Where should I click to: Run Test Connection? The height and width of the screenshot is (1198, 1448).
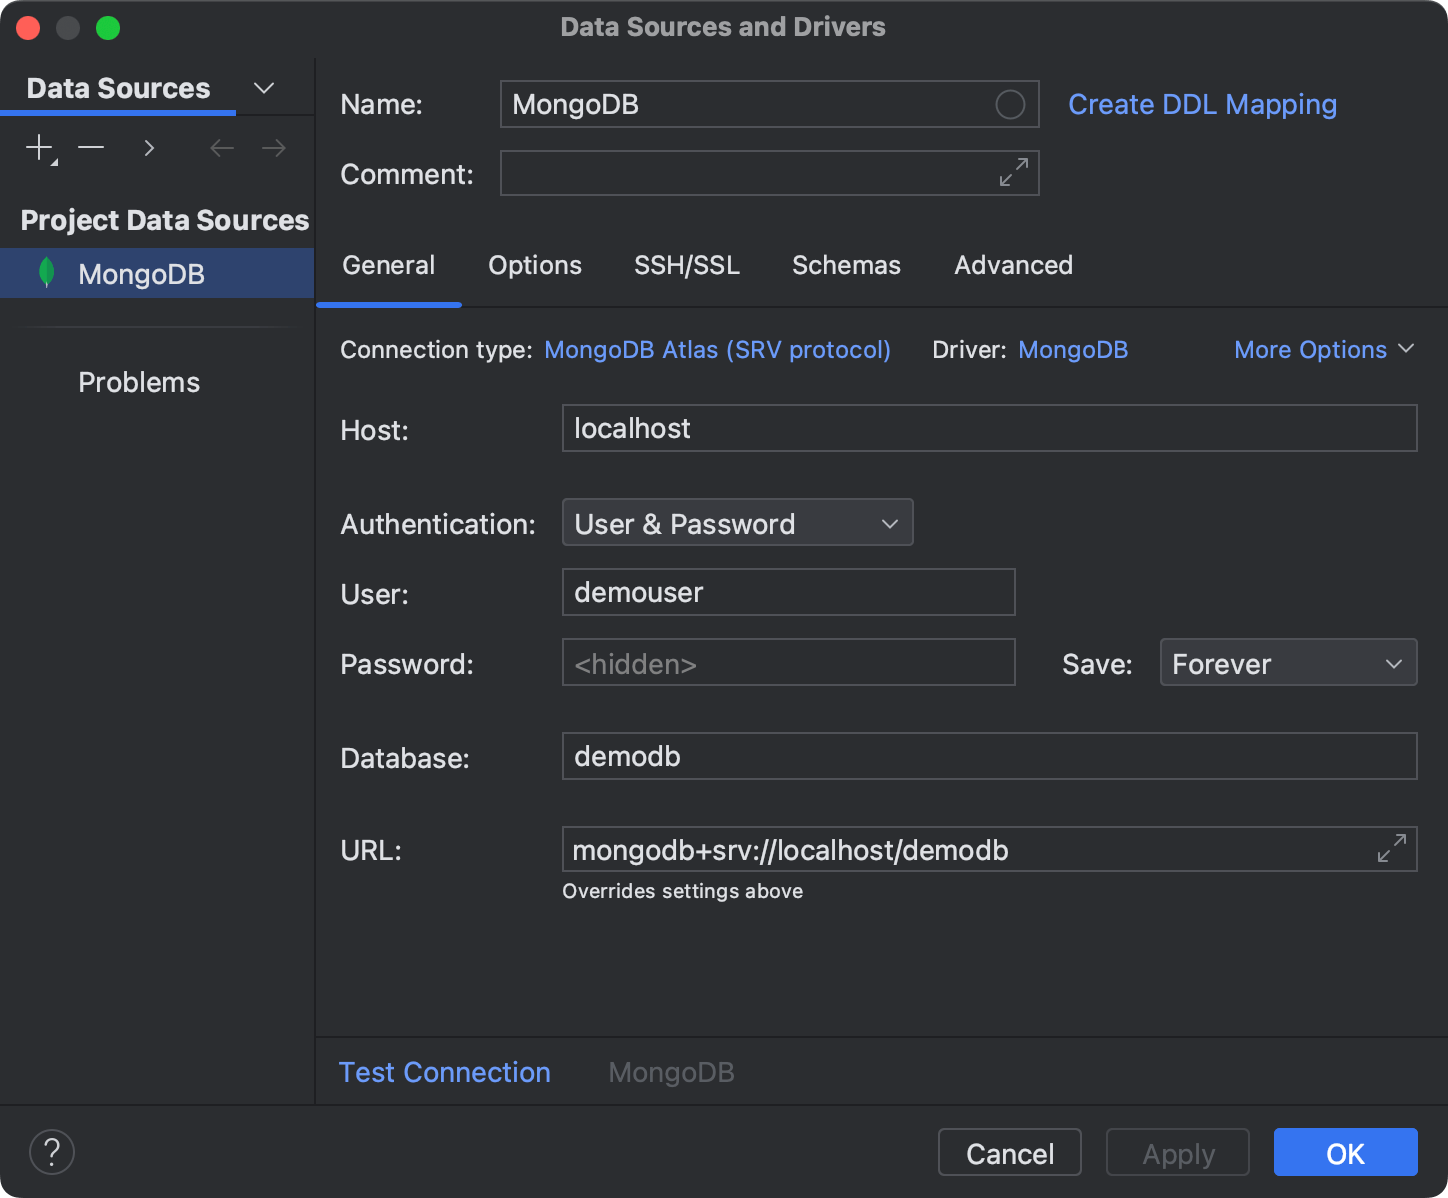point(444,1071)
